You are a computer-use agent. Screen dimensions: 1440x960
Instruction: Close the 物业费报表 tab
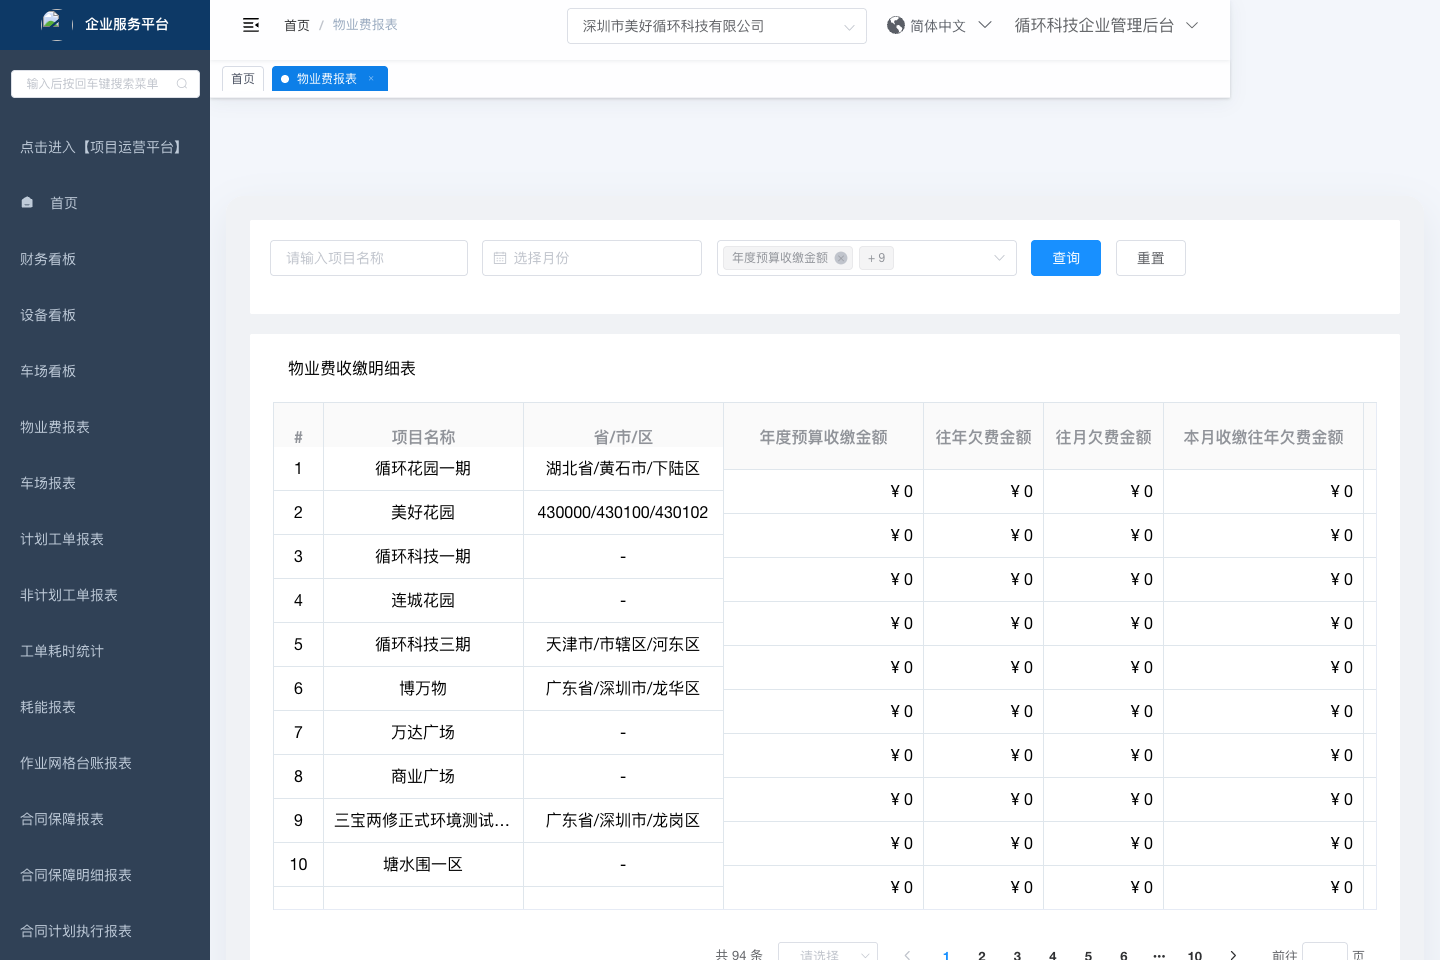pos(371,79)
